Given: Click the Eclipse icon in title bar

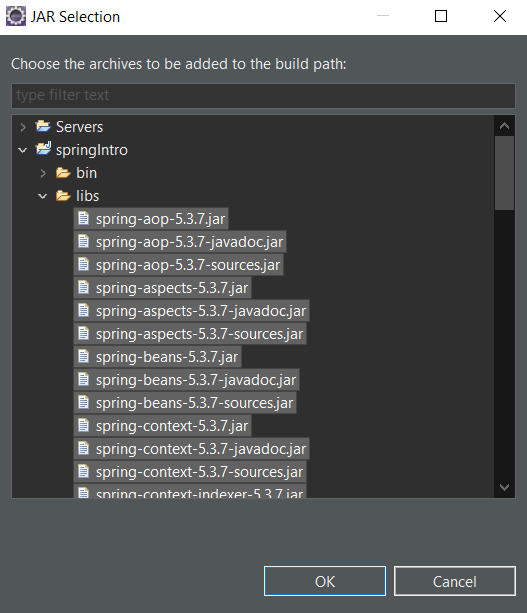Looking at the screenshot, I should (x=16, y=16).
